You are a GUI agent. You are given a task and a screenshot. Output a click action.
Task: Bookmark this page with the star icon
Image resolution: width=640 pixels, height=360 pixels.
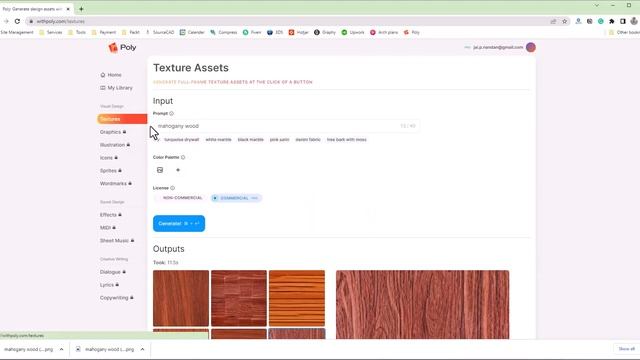tap(564, 21)
